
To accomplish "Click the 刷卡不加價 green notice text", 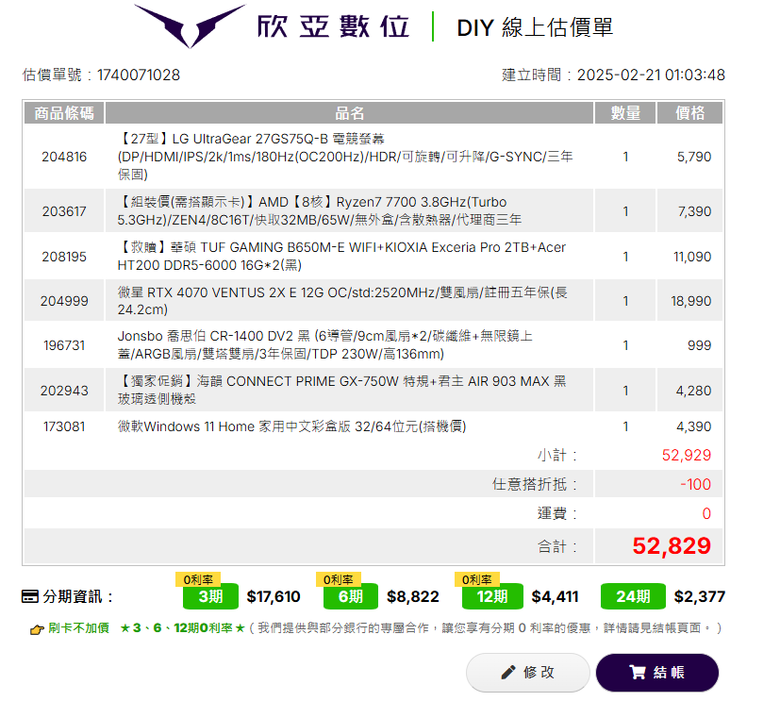I will pyautogui.click(x=78, y=628).
